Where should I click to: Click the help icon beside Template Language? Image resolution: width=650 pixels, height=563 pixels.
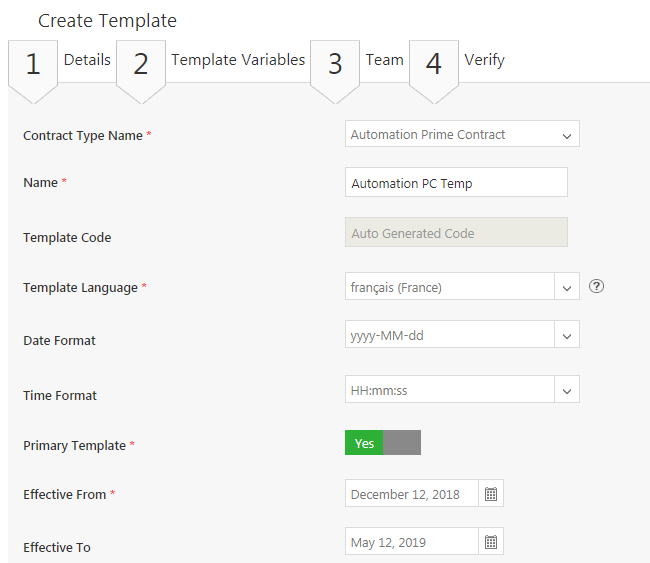pos(597,286)
